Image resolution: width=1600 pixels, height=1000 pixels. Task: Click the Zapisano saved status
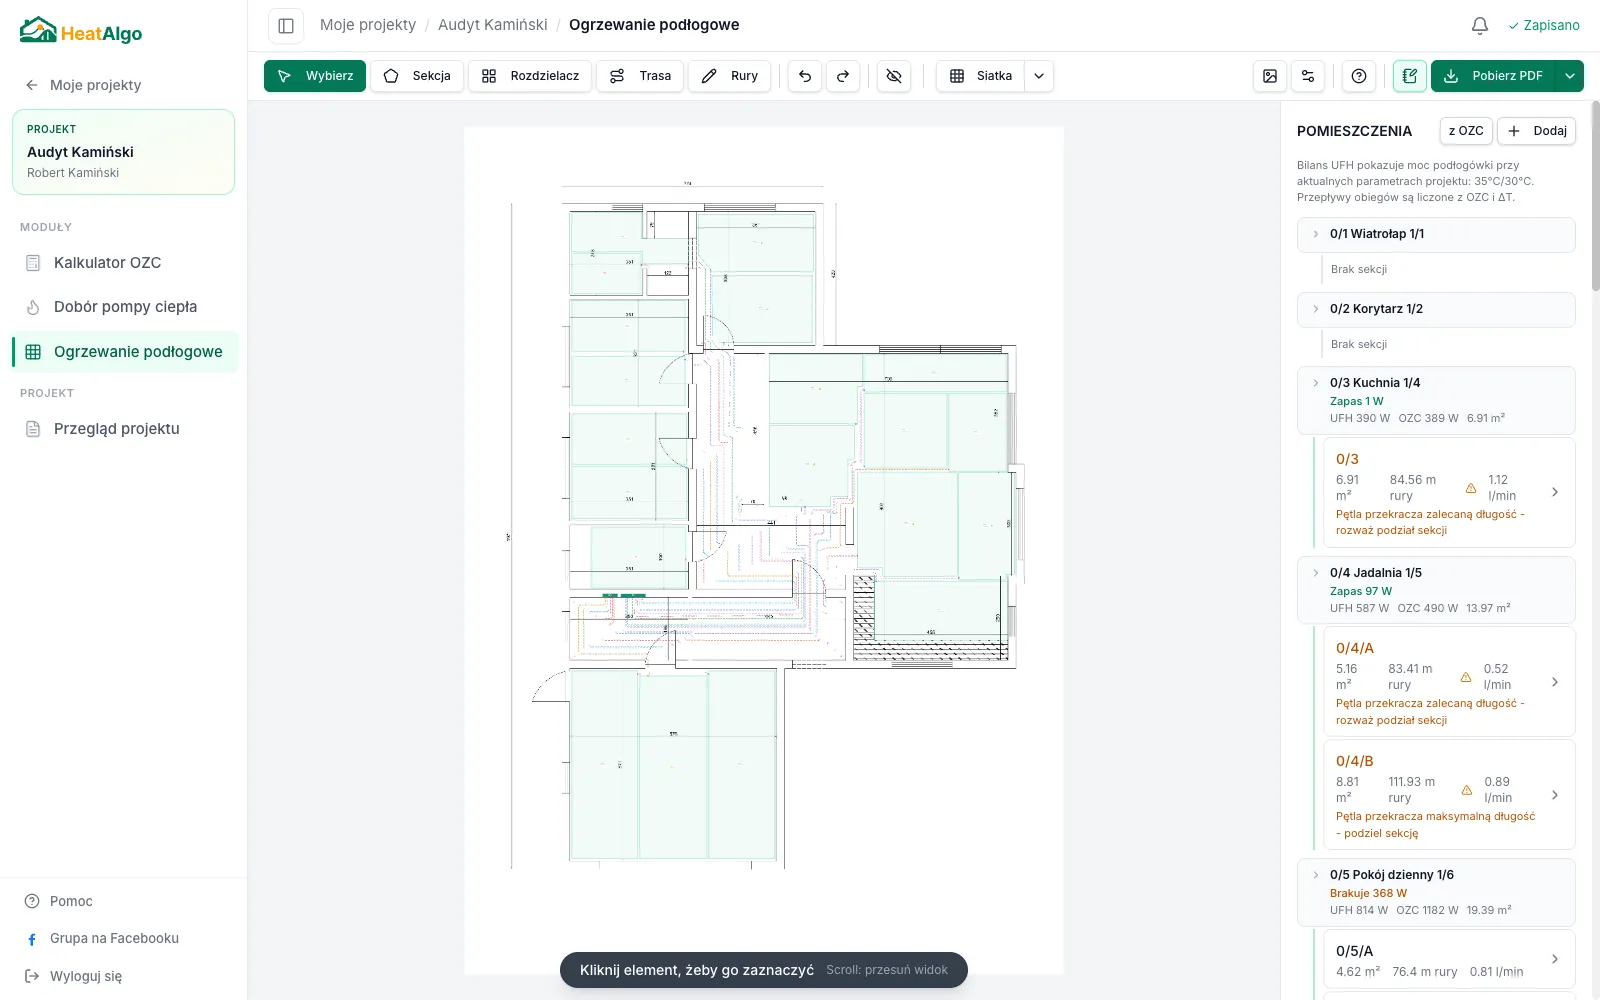[x=1544, y=26]
